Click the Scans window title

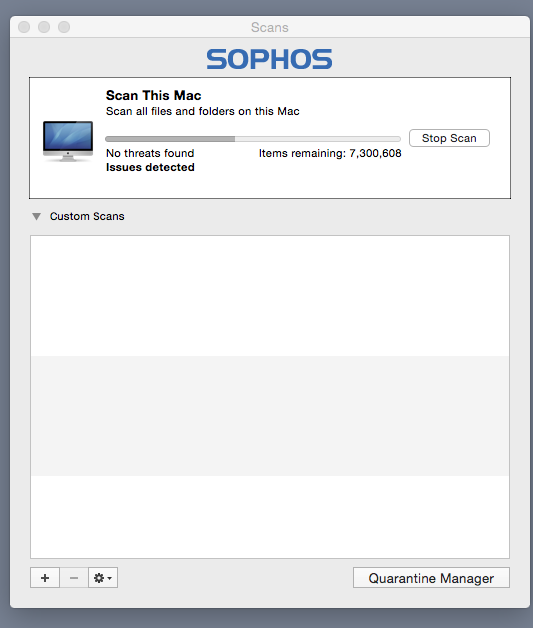pyautogui.click(x=270, y=27)
